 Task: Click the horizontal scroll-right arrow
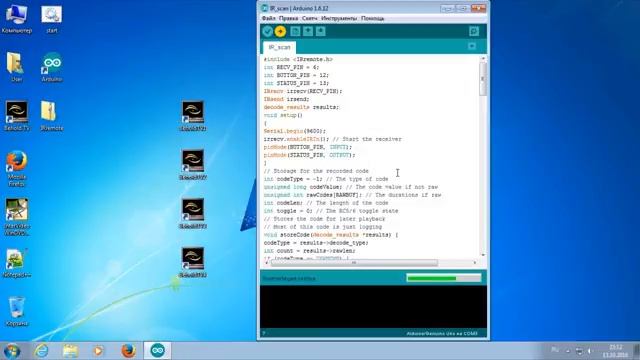[x=475, y=263]
